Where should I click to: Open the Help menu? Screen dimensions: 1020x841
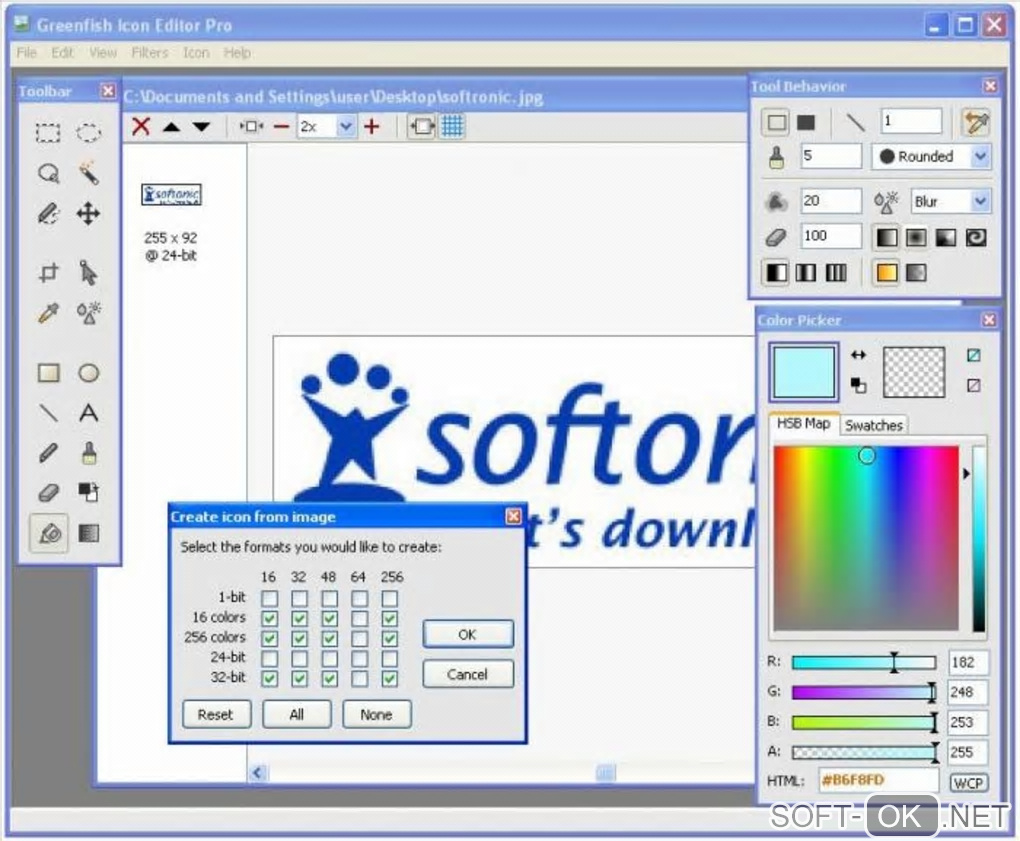tap(237, 53)
